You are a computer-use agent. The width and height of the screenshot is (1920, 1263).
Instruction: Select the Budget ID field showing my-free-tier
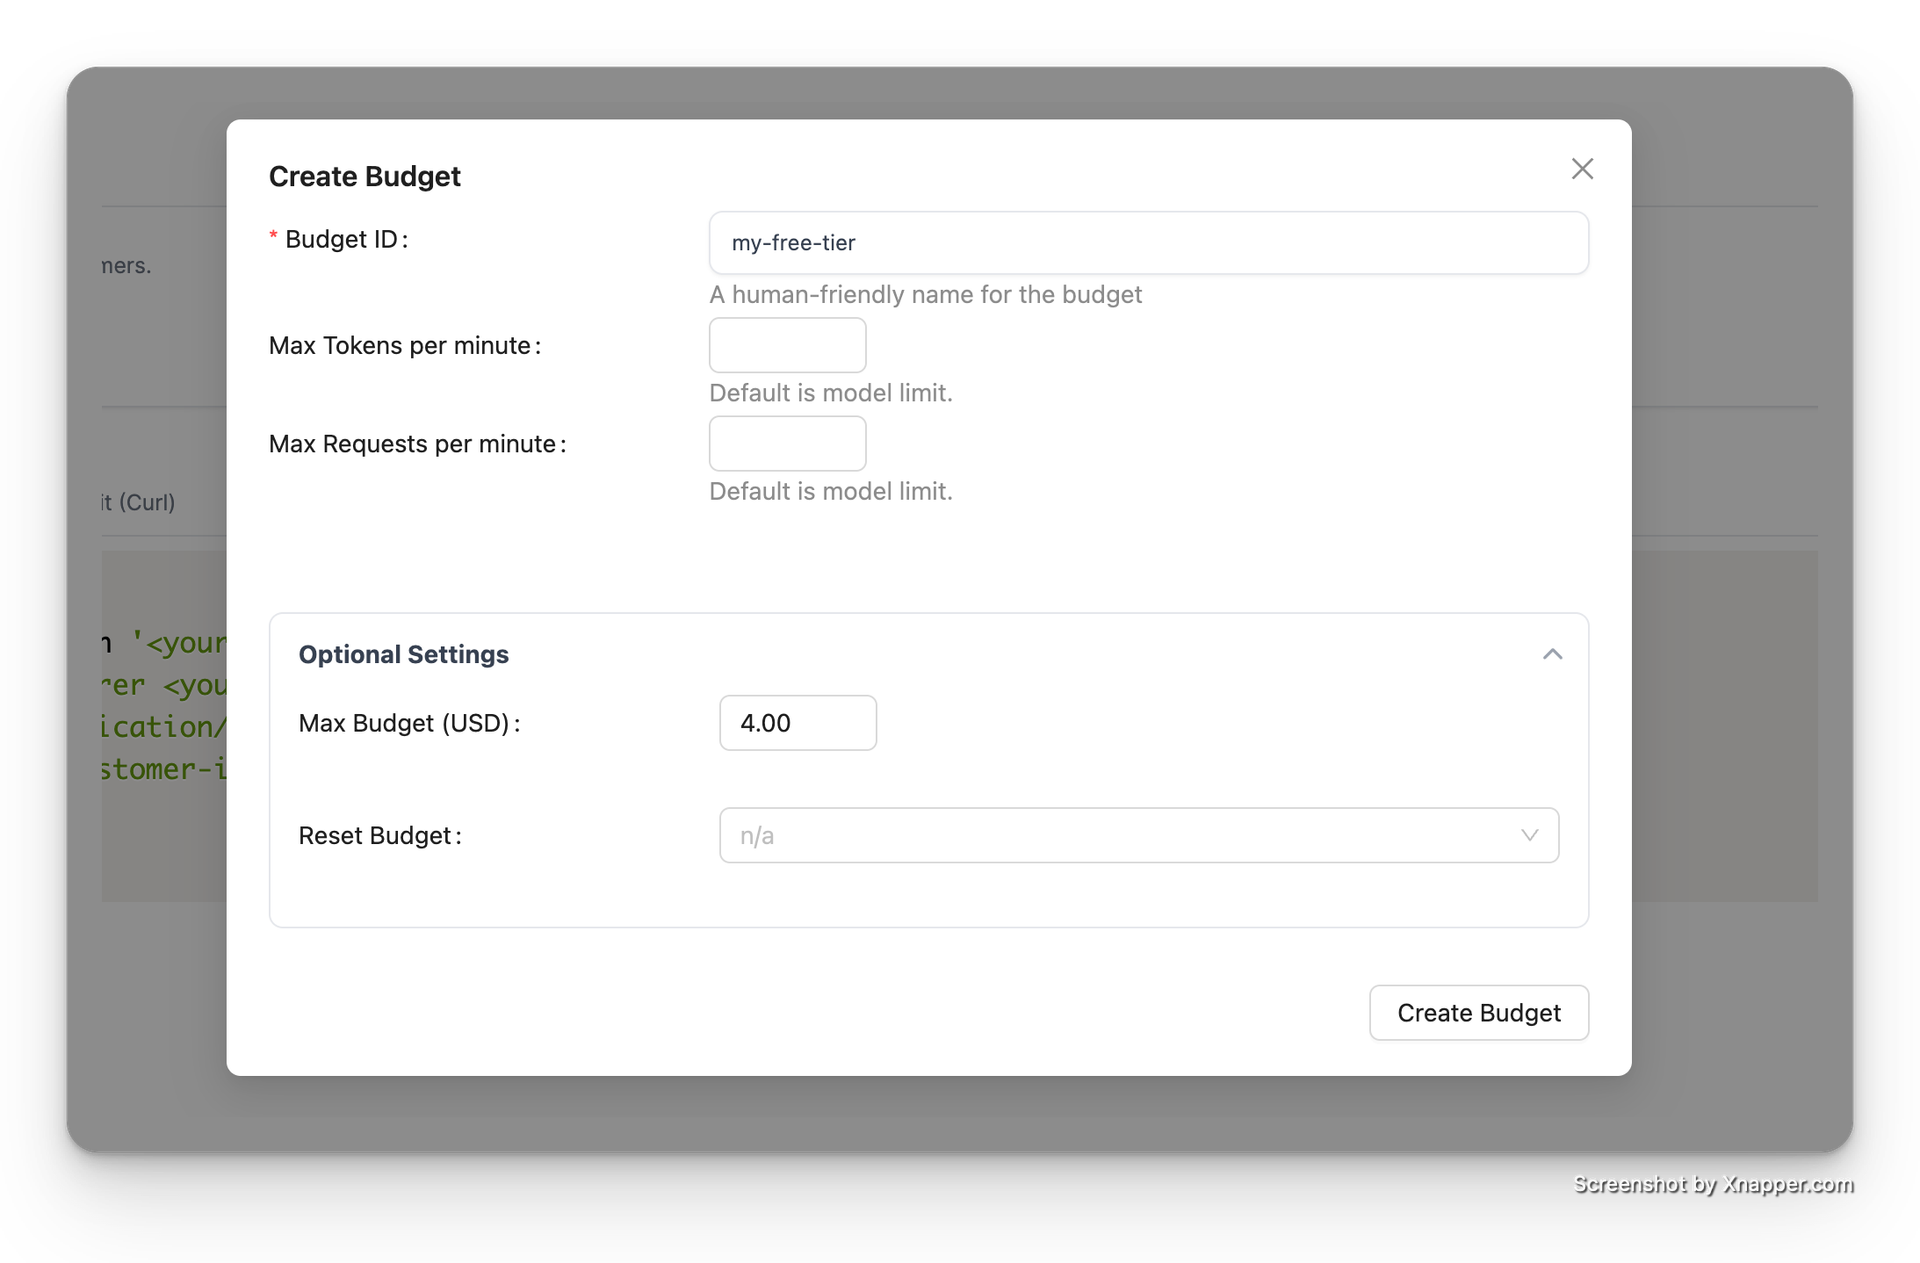[x=1148, y=242]
